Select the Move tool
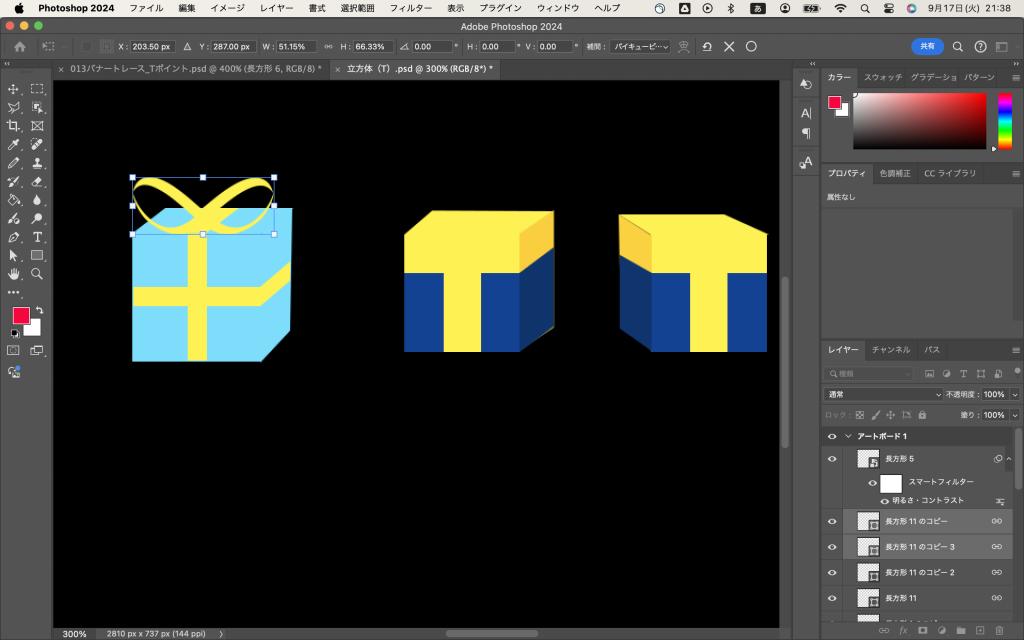 (14, 89)
